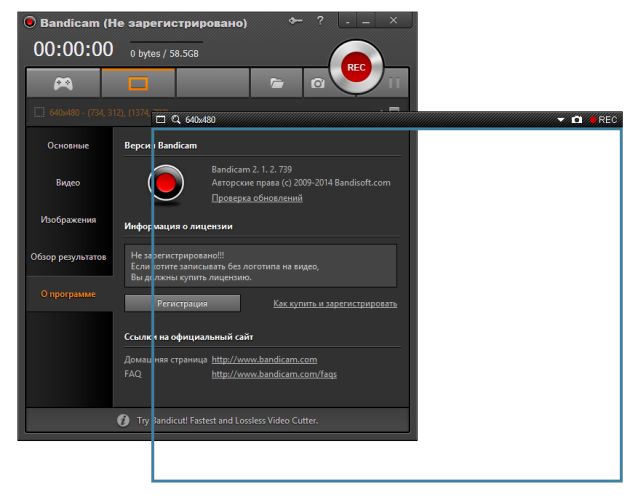Viewport: 638px width, 500px height.
Task: Click the 00:00:00 recording timer
Action: tap(73, 49)
